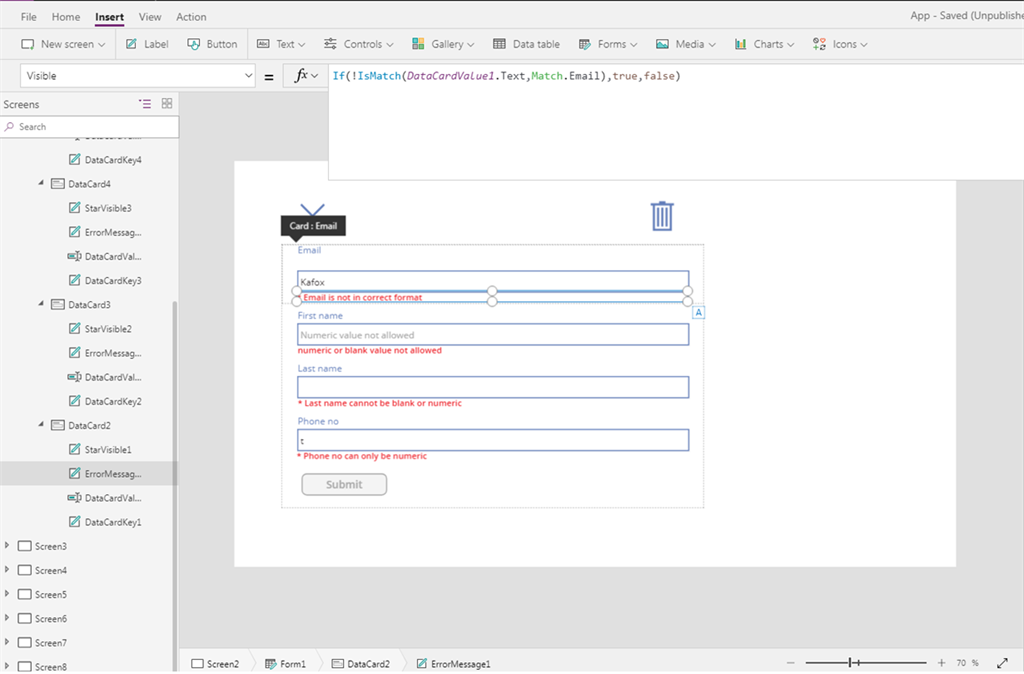This screenshot has width=1024, height=674.
Task: Select DataCard2 breadcrumb
Action: coord(360,664)
